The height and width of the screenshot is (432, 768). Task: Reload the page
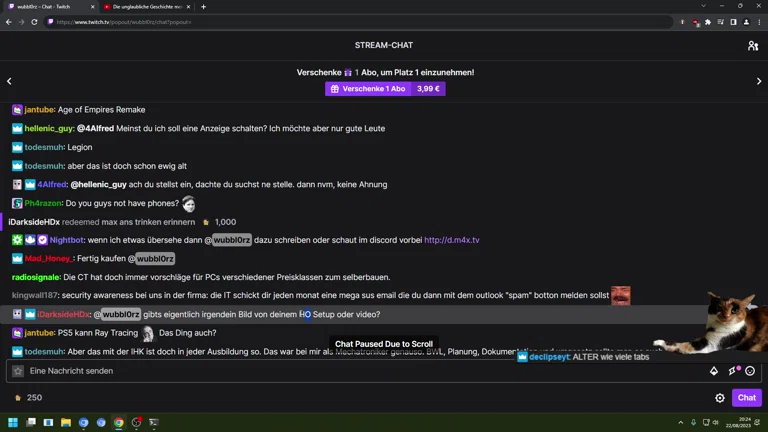(x=34, y=22)
